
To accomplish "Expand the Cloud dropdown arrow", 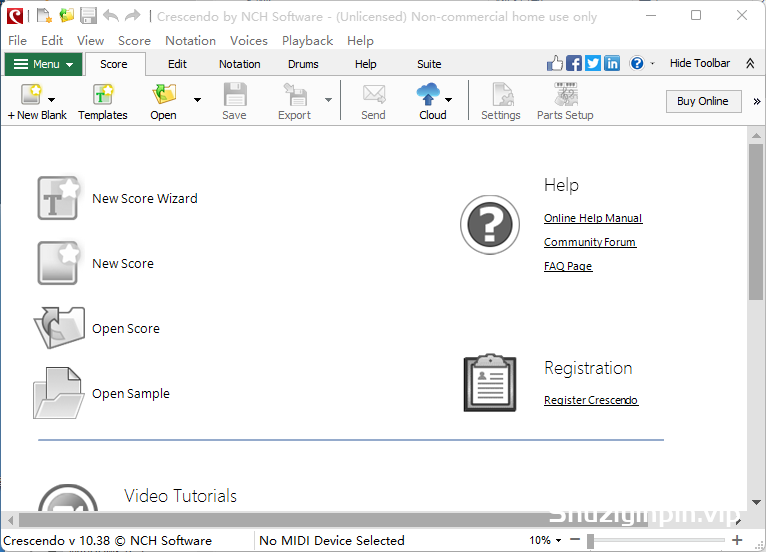I will [448, 100].
